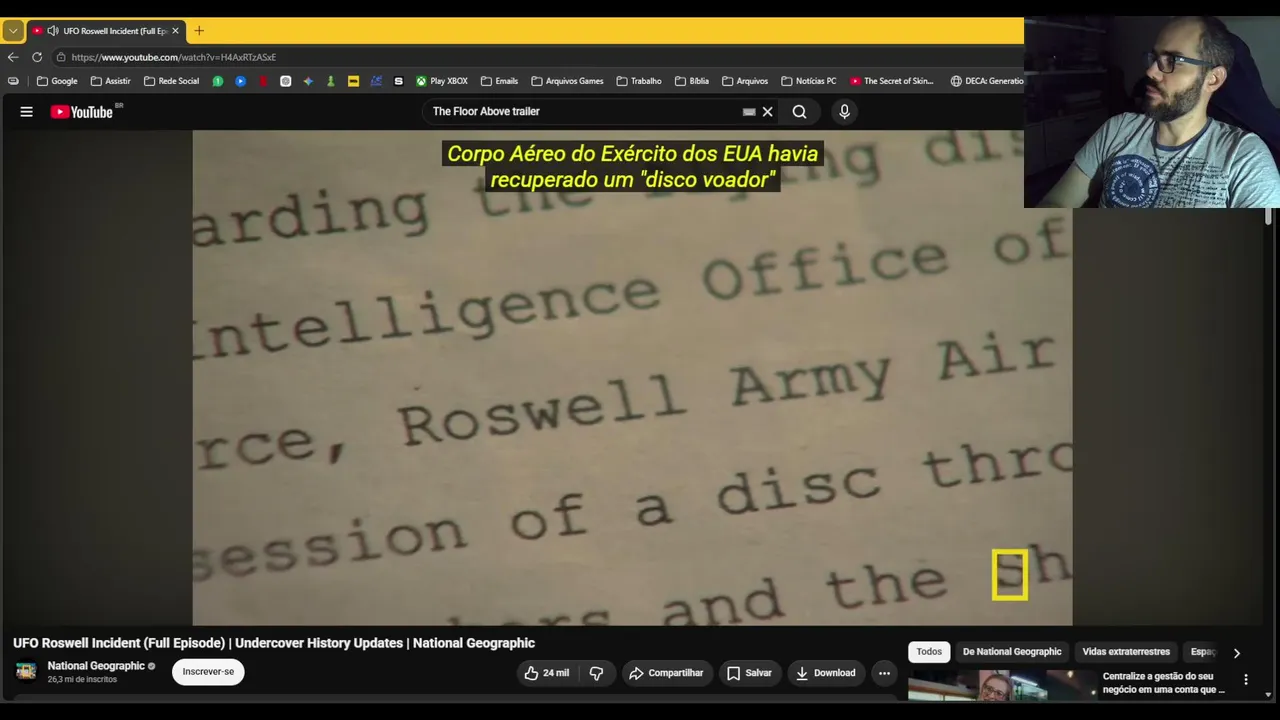Screen dimensions: 1280x720
Task: Select the De National Geographic chip
Action: [1012, 652]
